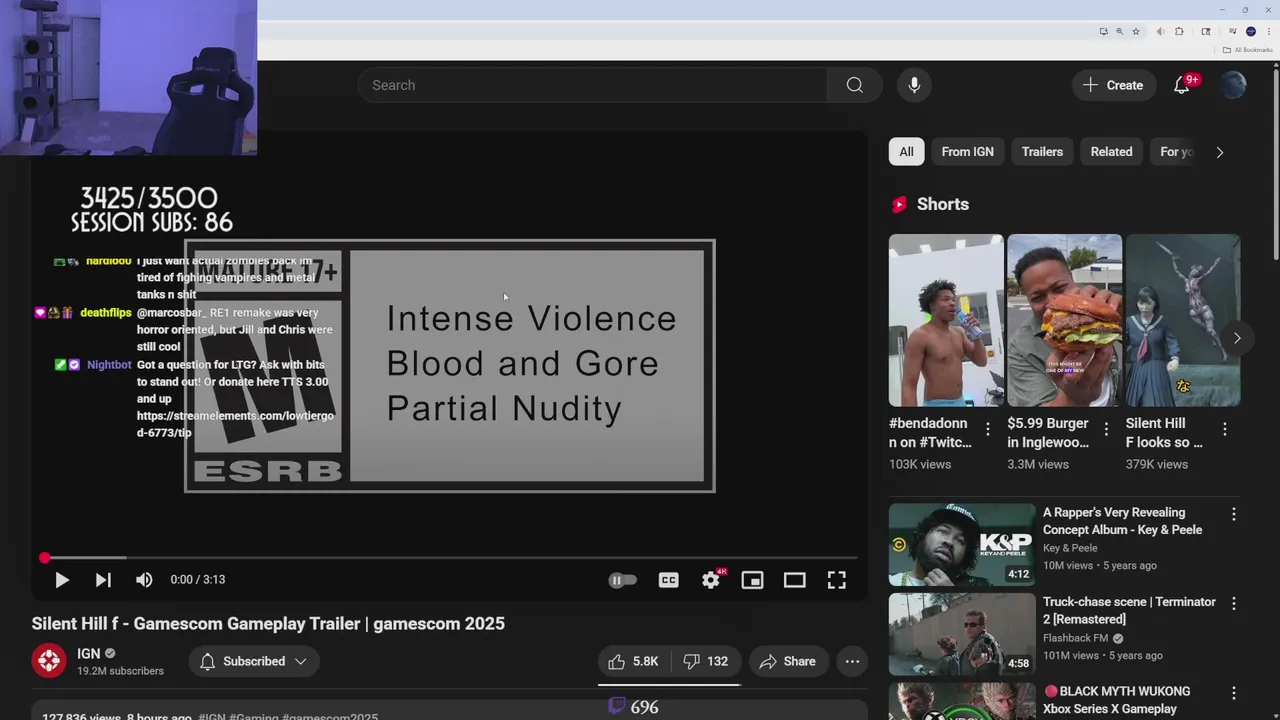Image resolution: width=1280 pixels, height=720 pixels.
Task: Open the Silent Hill F Shorts thumbnail
Action: 1183,320
